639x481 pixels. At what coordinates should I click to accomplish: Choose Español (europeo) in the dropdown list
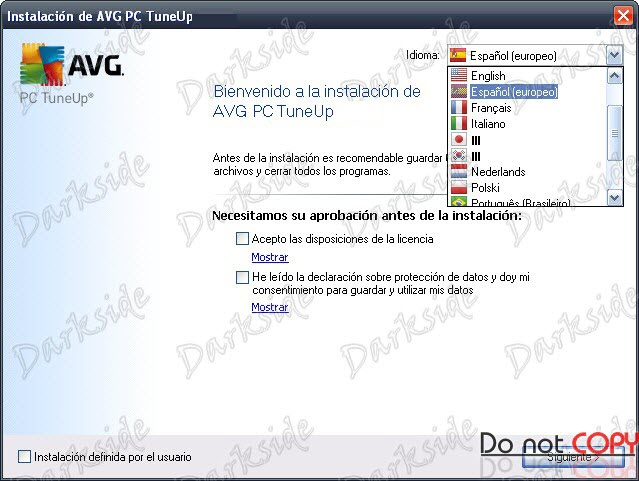[x=513, y=92]
